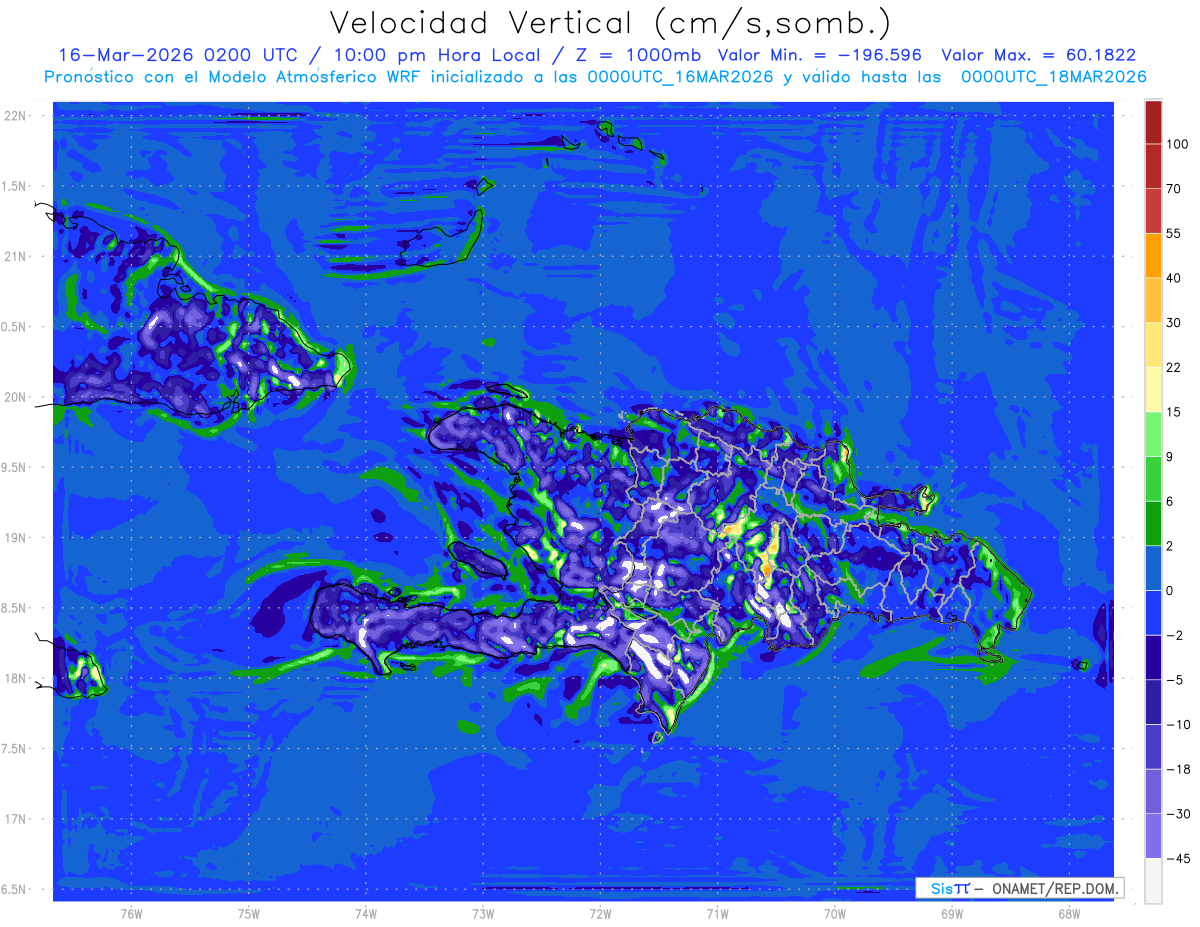Click the dark green swatch between 2 and 6
The height and width of the screenshot is (927, 1200).
pyautogui.click(x=1153, y=524)
